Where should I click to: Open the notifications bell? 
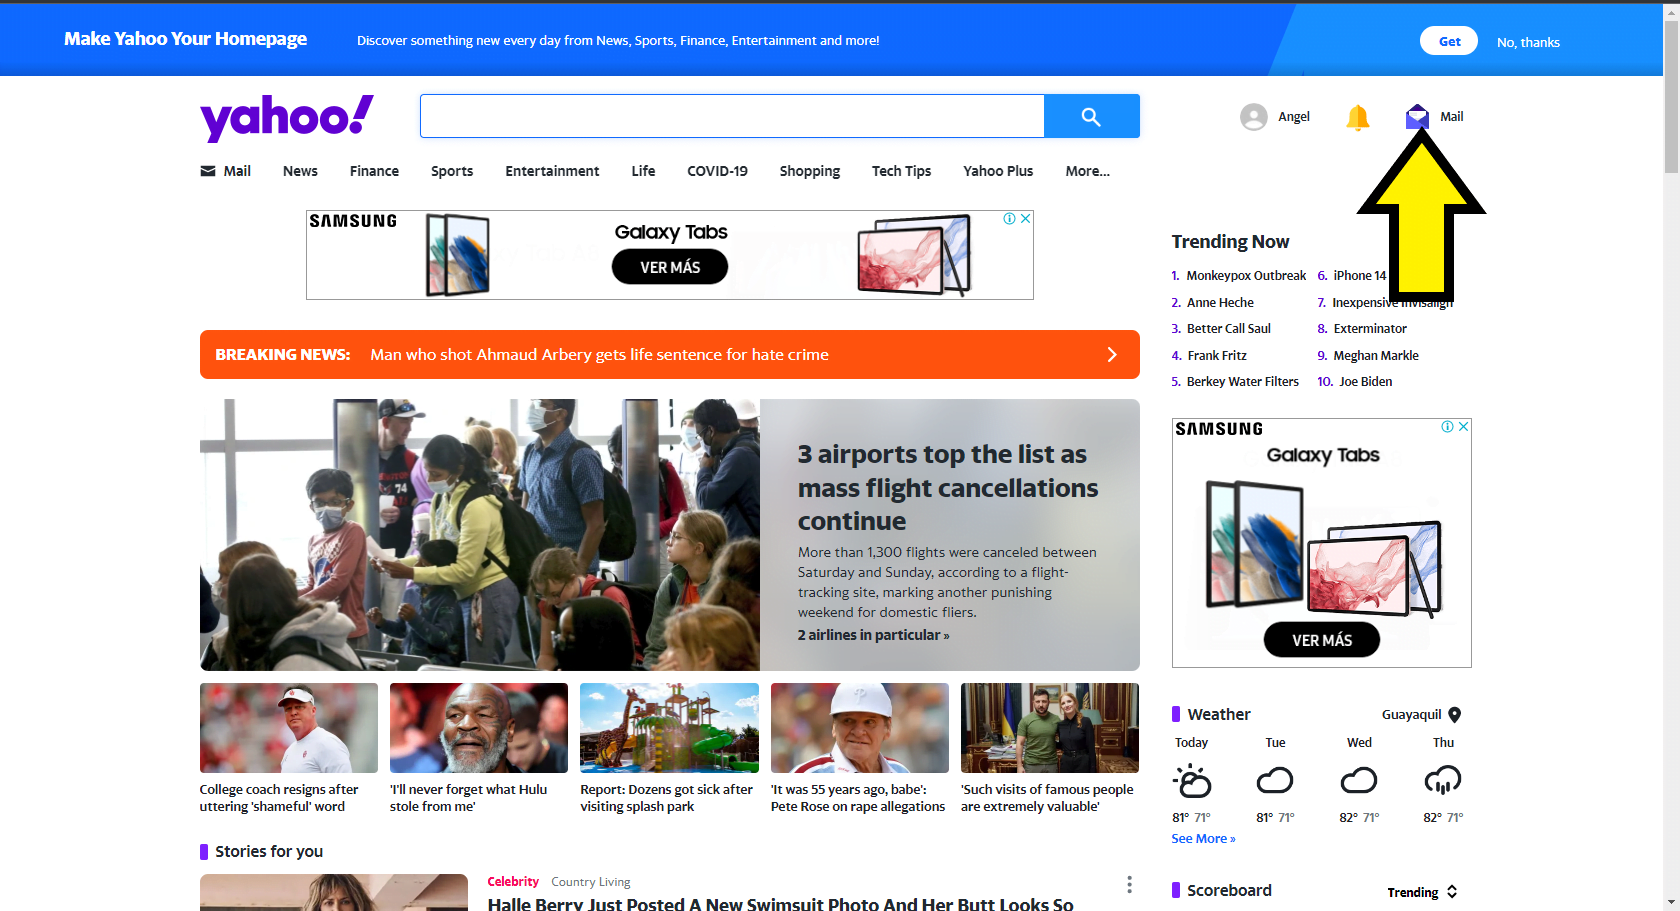(x=1357, y=117)
